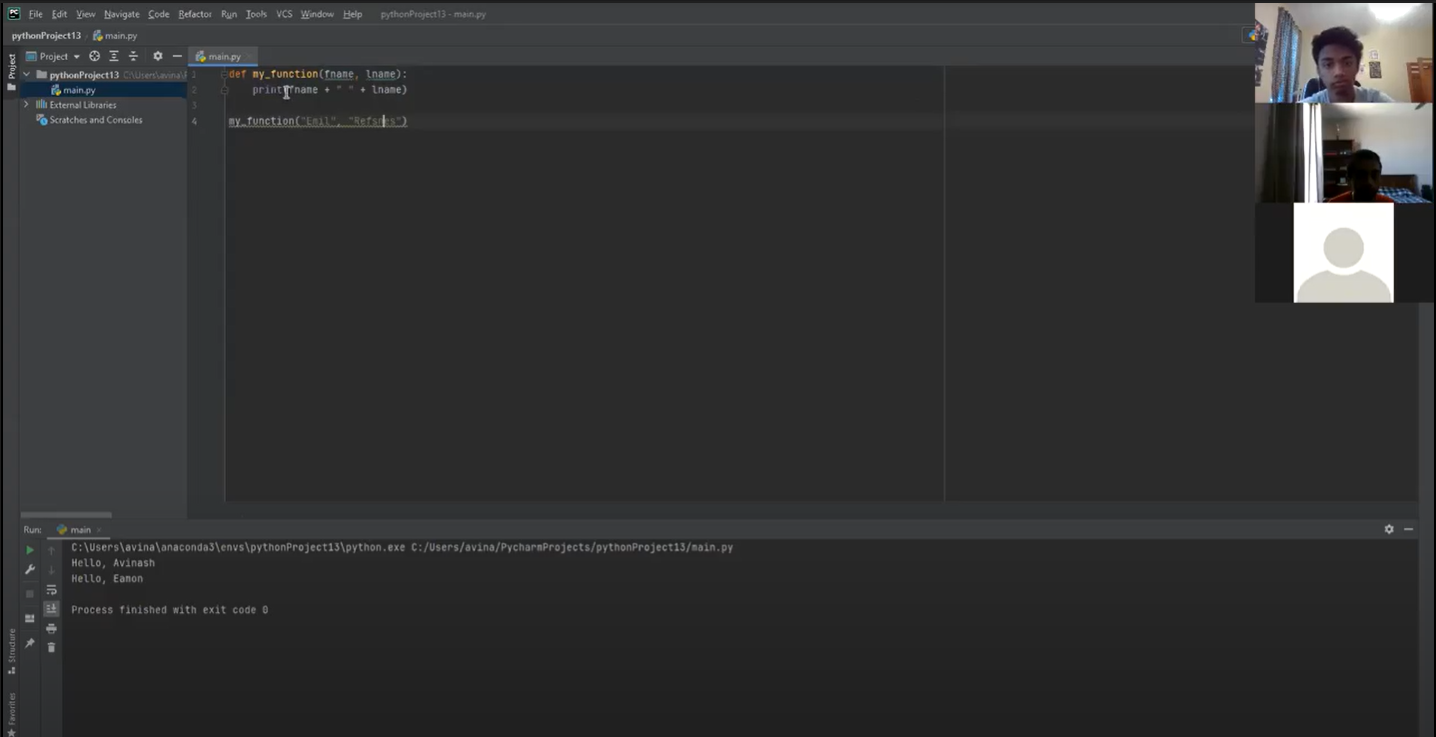
Task: Open the Refactor menu
Action: click(194, 14)
